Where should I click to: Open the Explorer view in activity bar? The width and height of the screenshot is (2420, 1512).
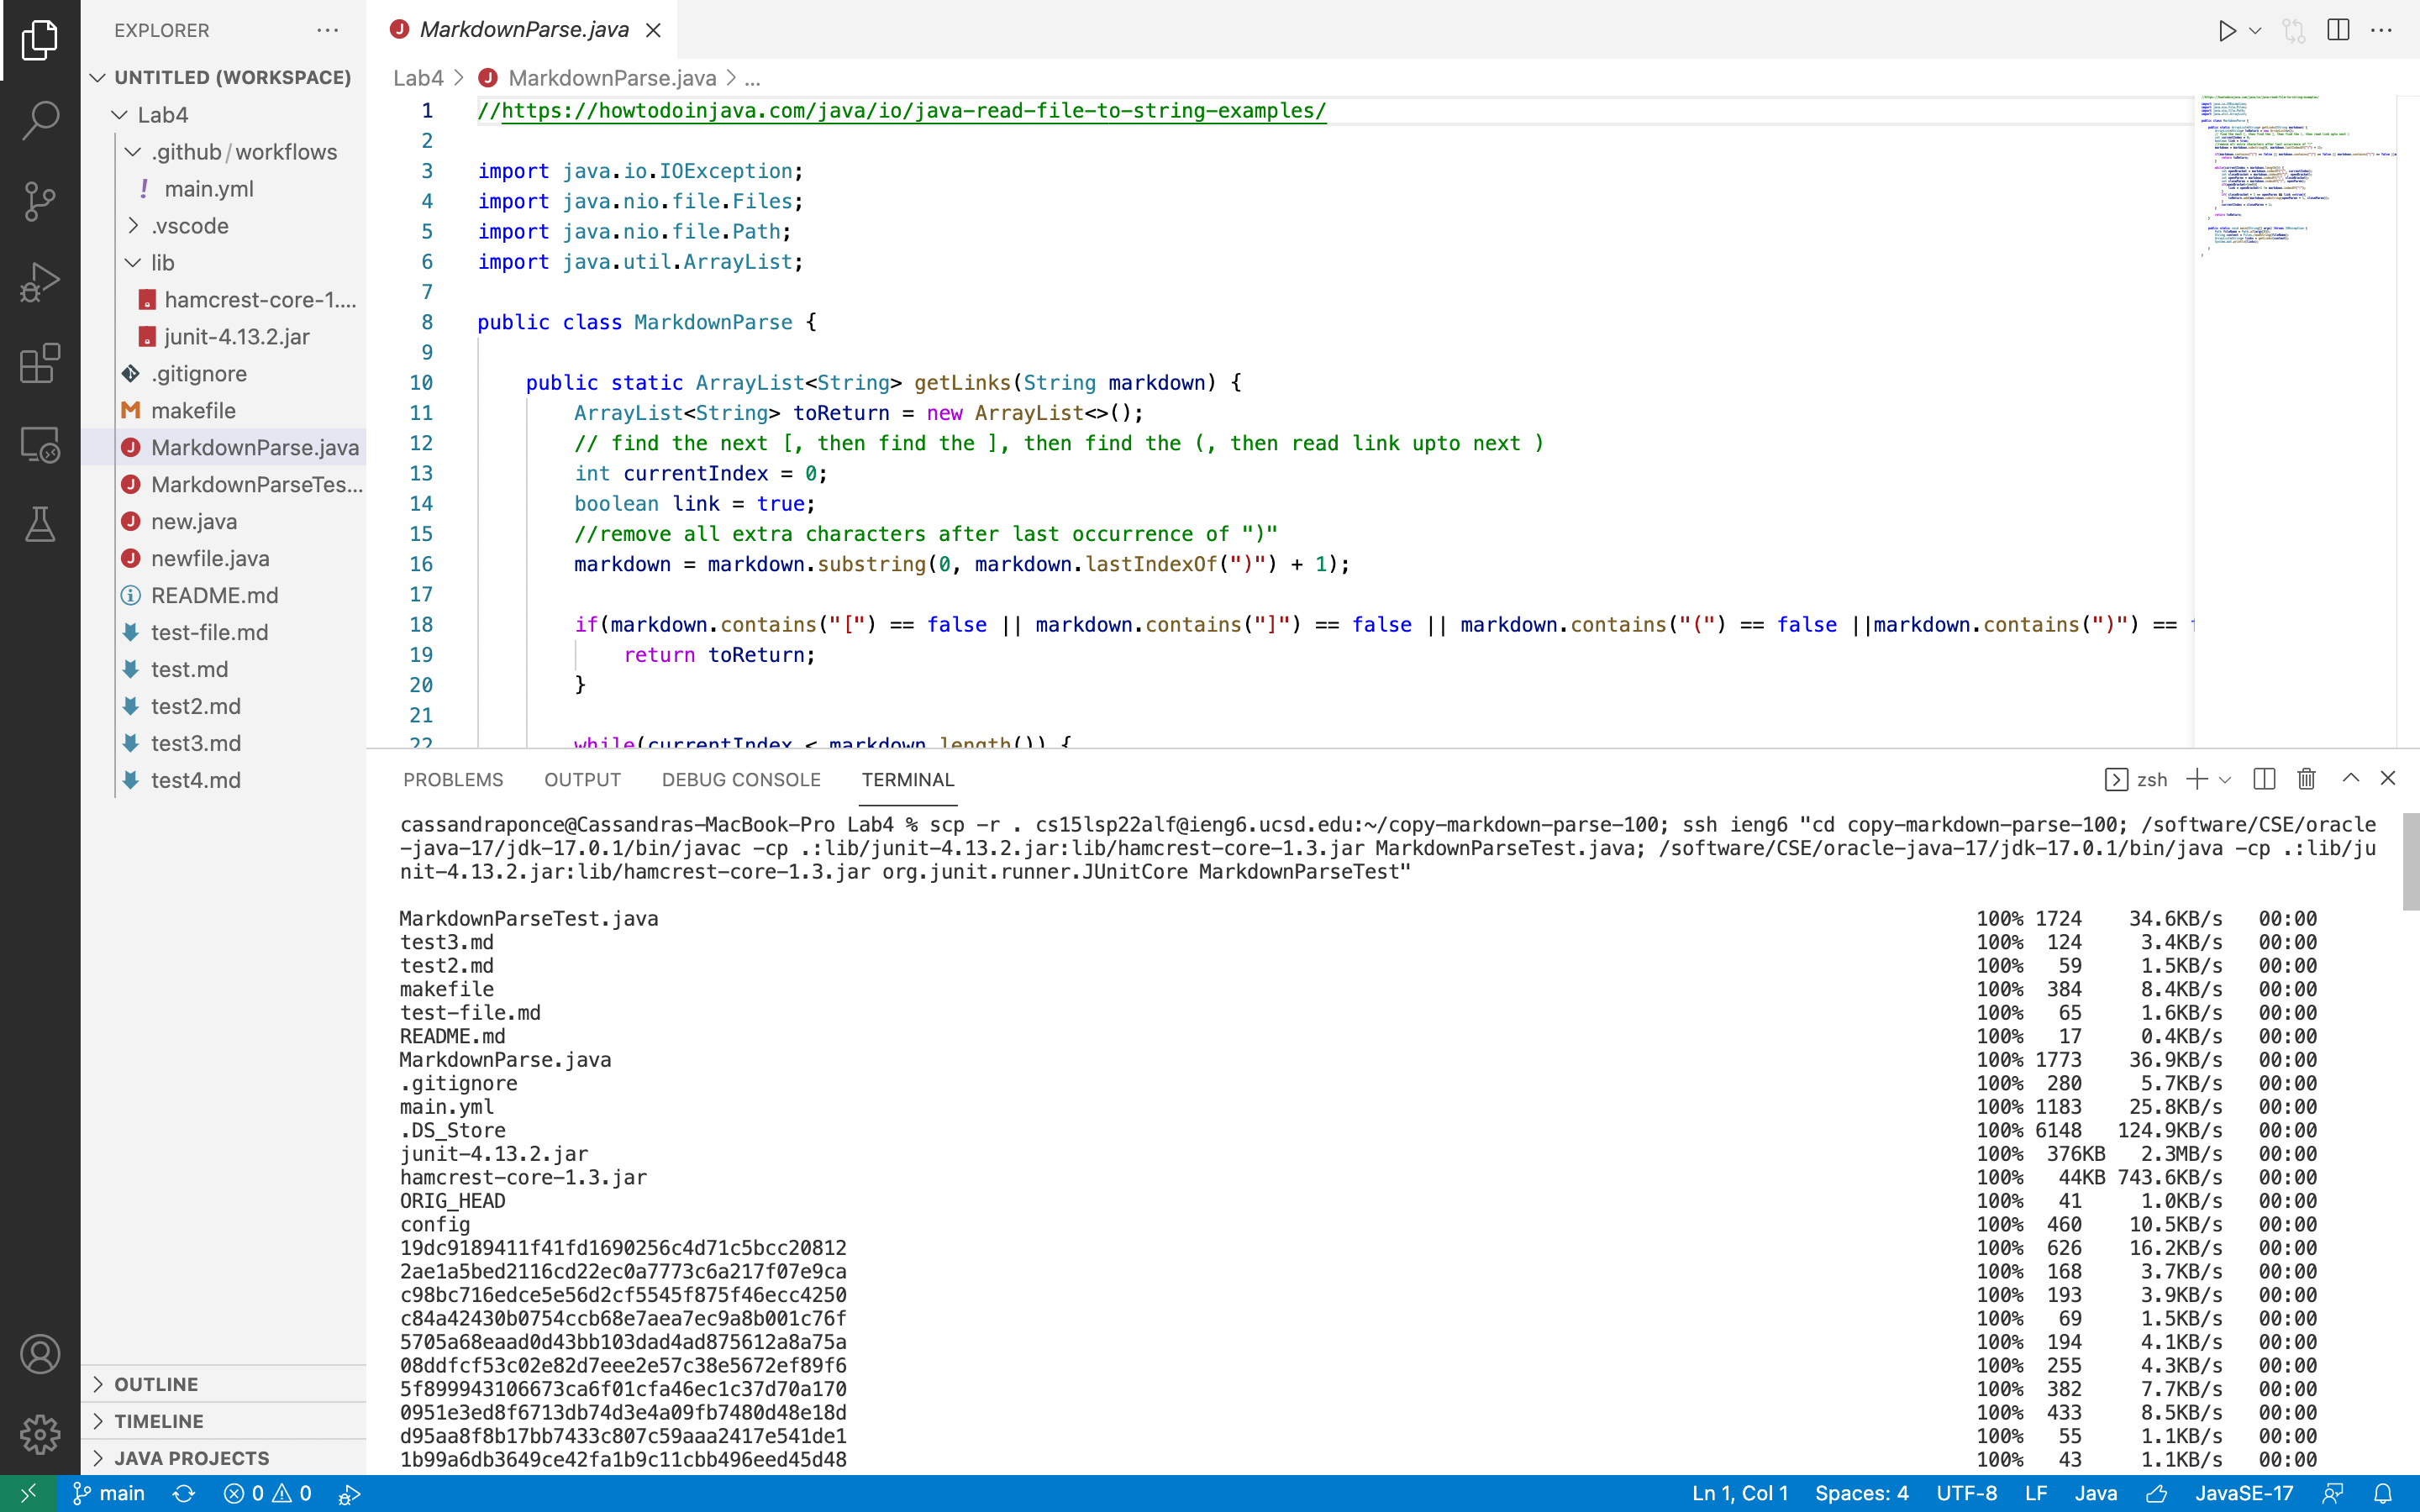(40, 40)
